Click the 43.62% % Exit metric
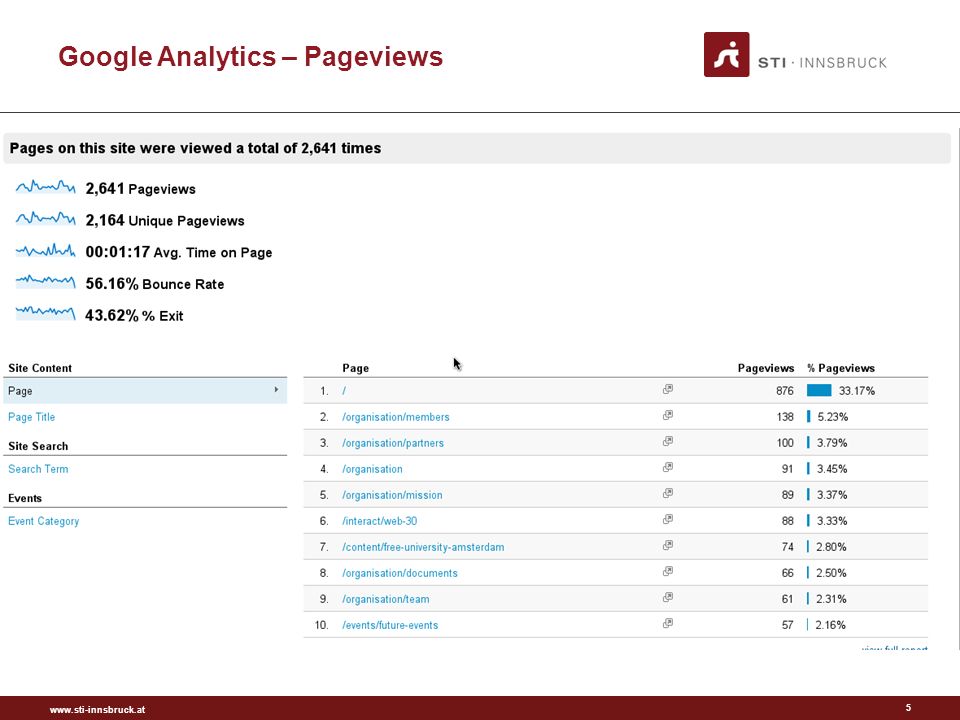The height and width of the screenshot is (720, 960). [134, 315]
